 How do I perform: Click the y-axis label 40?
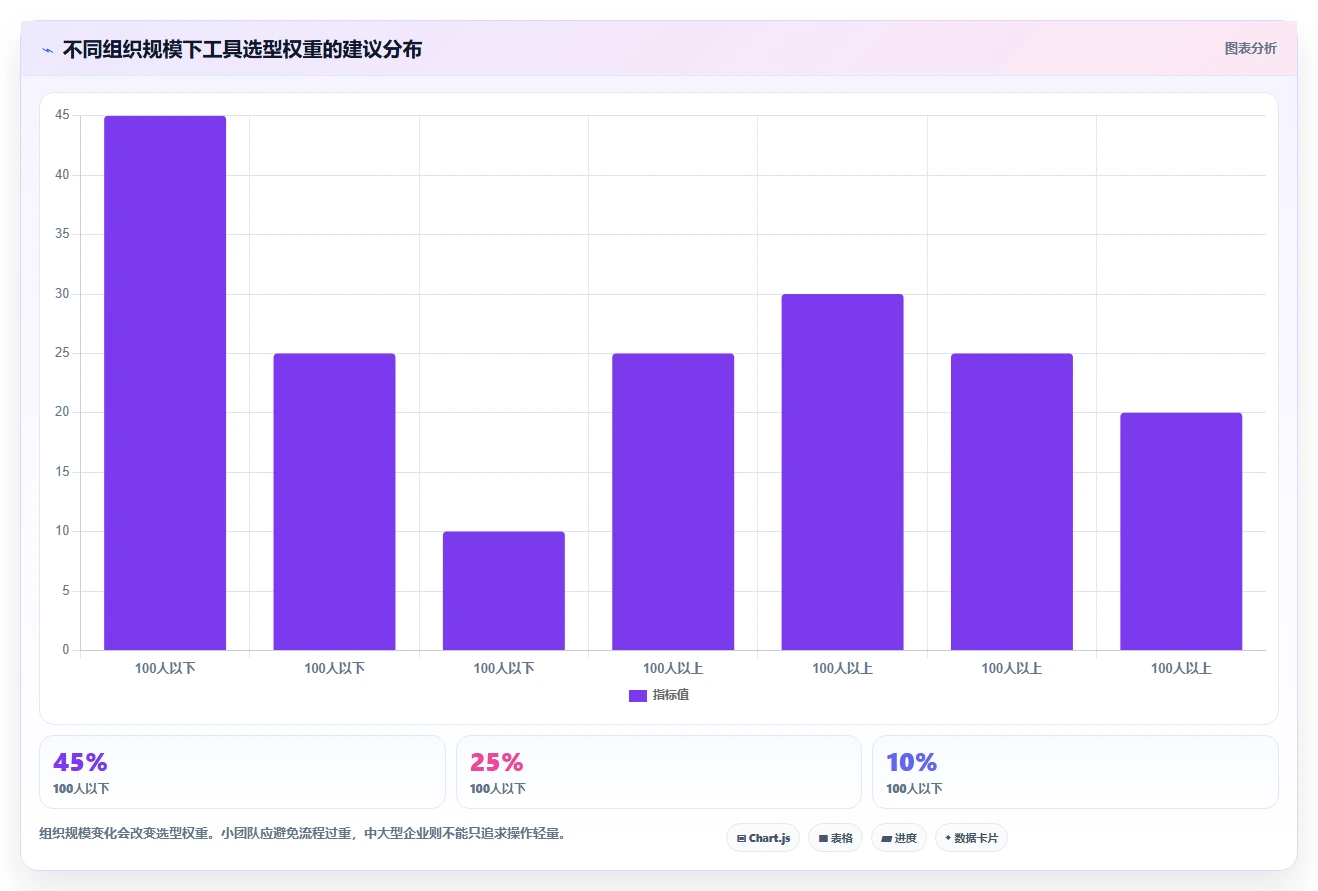point(62,175)
